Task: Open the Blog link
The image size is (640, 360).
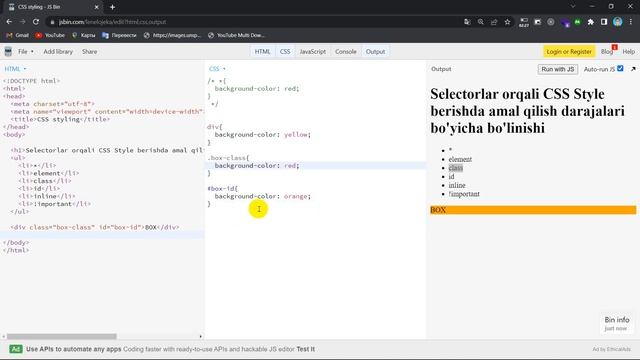Action: (x=607, y=51)
